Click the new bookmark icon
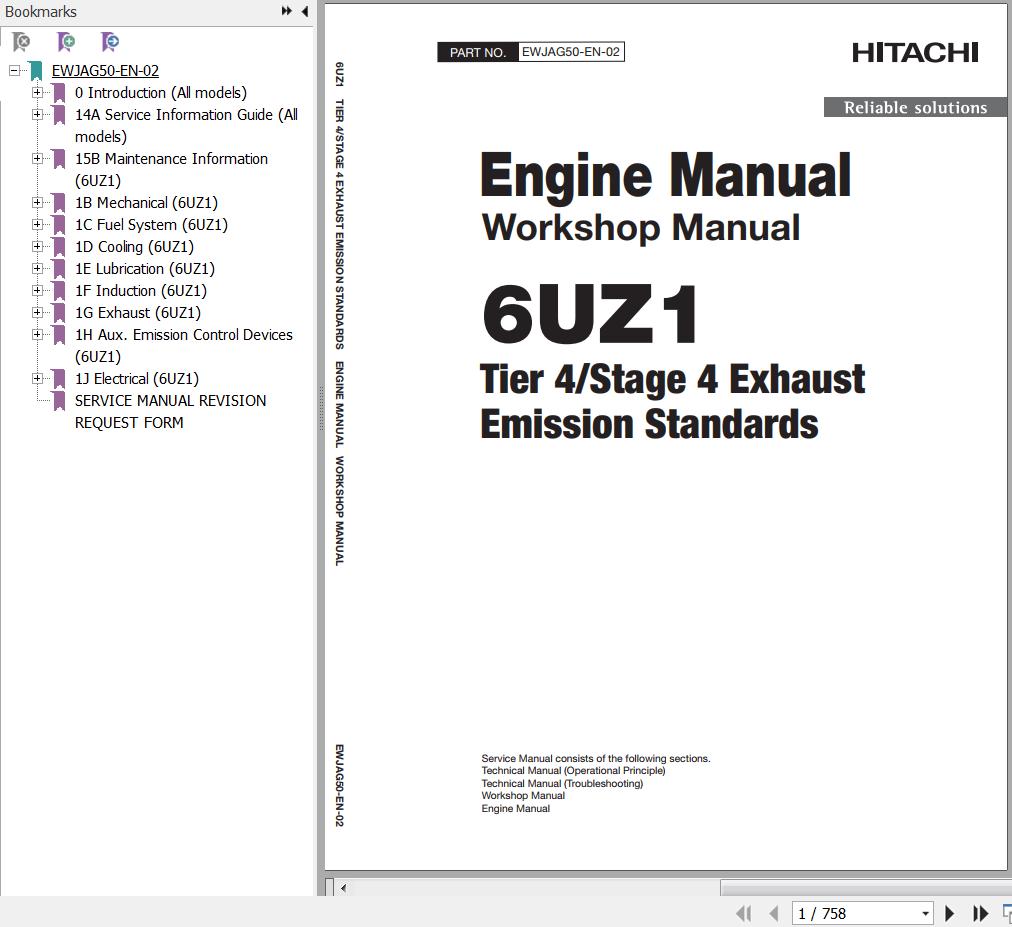The height and width of the screenshot is (927, 1012). [64, 42]
